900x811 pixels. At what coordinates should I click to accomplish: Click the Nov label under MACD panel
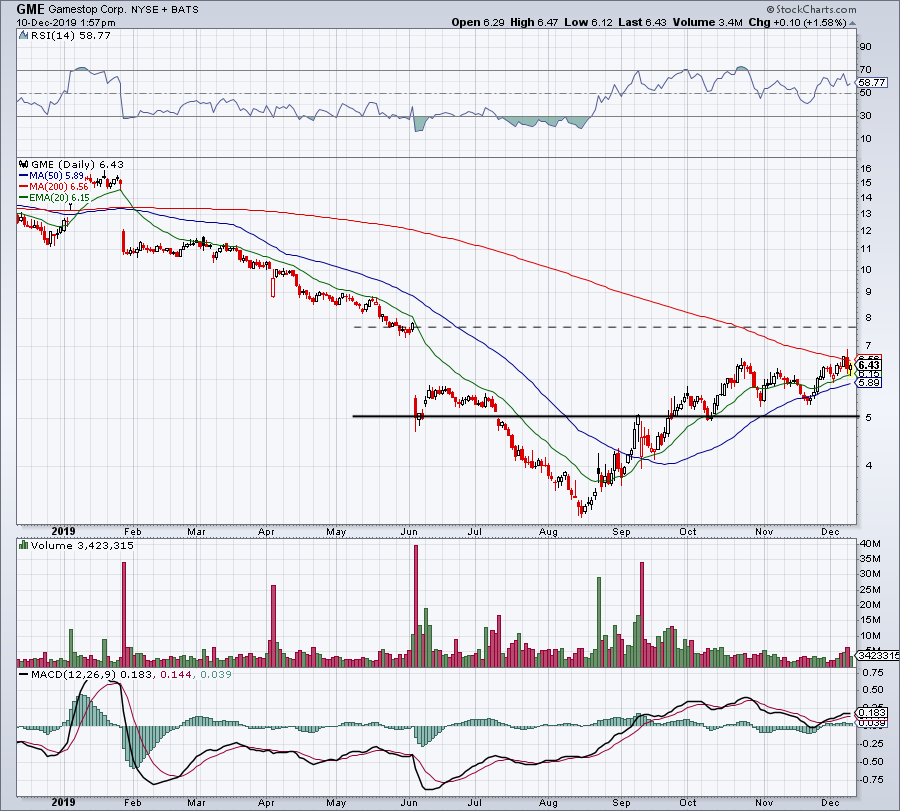(764, 803)
